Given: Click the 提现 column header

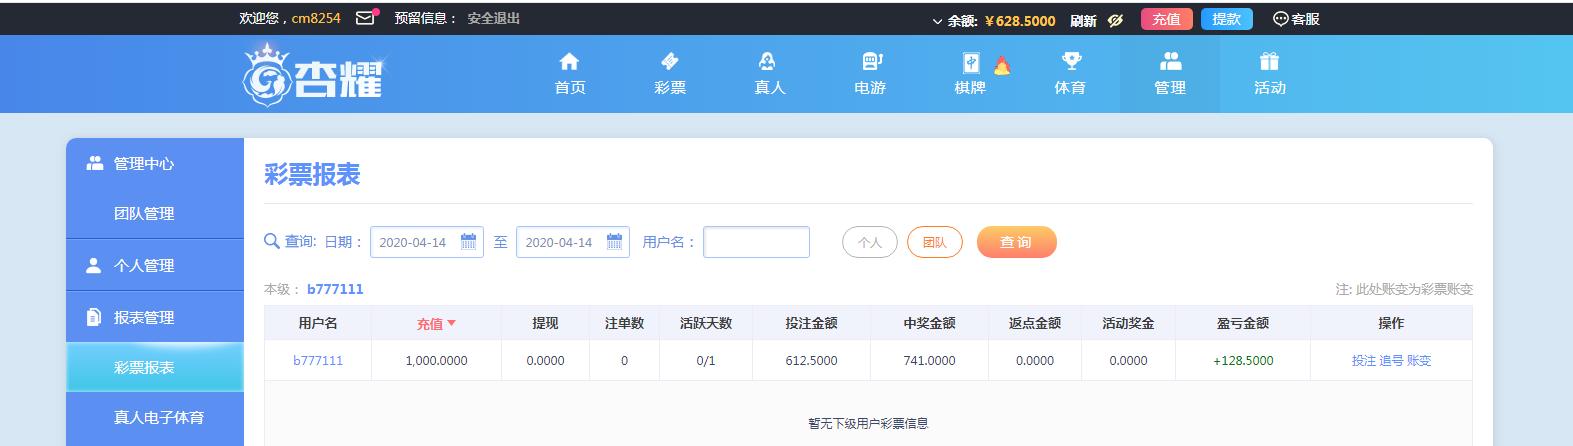Looking at the screenshot, I should coord(545,323).
